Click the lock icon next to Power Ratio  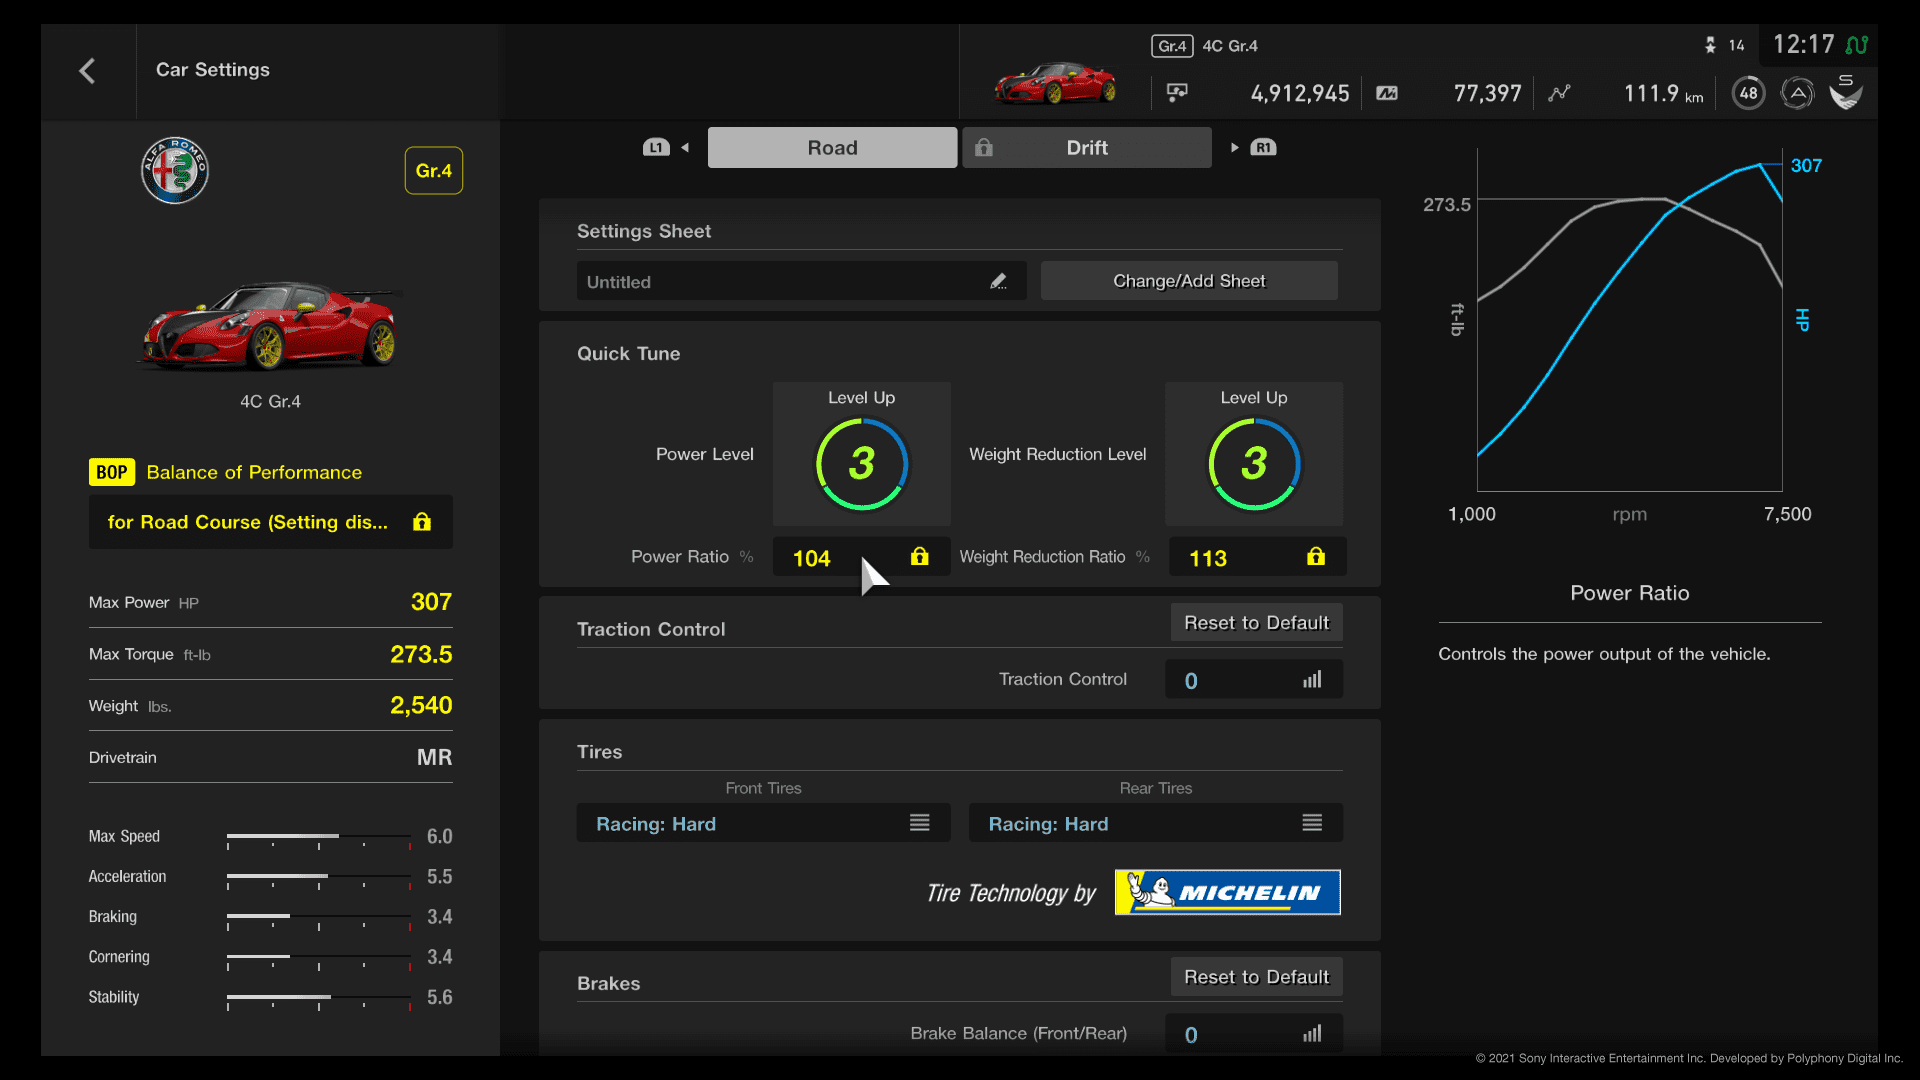[920, 555]
